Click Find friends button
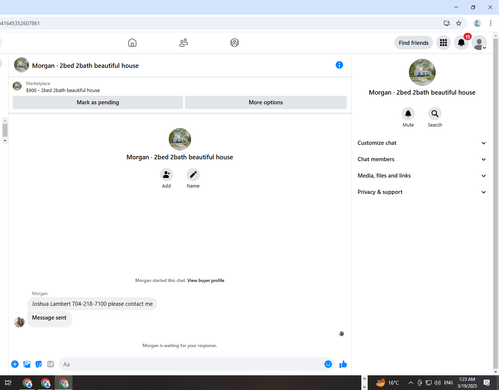 click(x=413, y=43)
